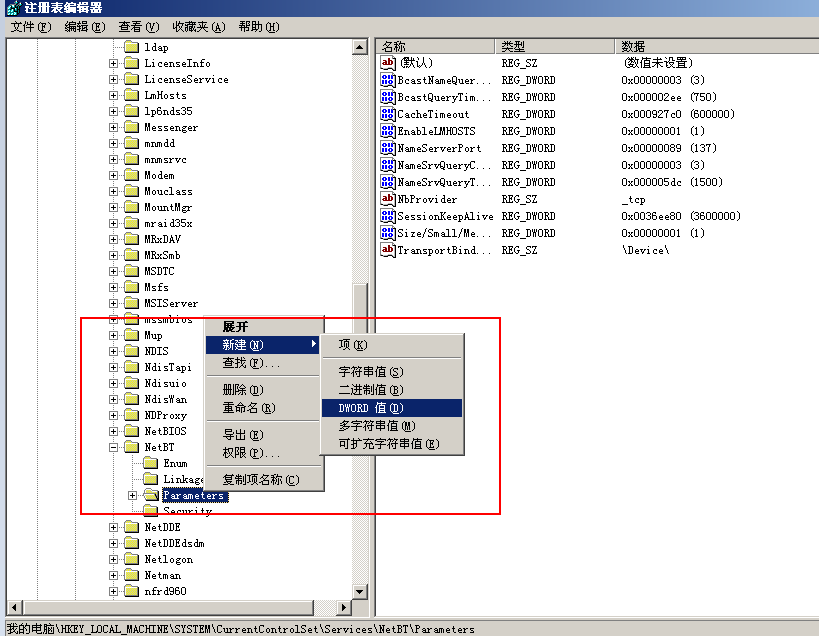The height and width of the screenshot is (636, 819).
Task: Click the BcastNameQuer... DWORD value icon
Action: click(x=388, y=80)
